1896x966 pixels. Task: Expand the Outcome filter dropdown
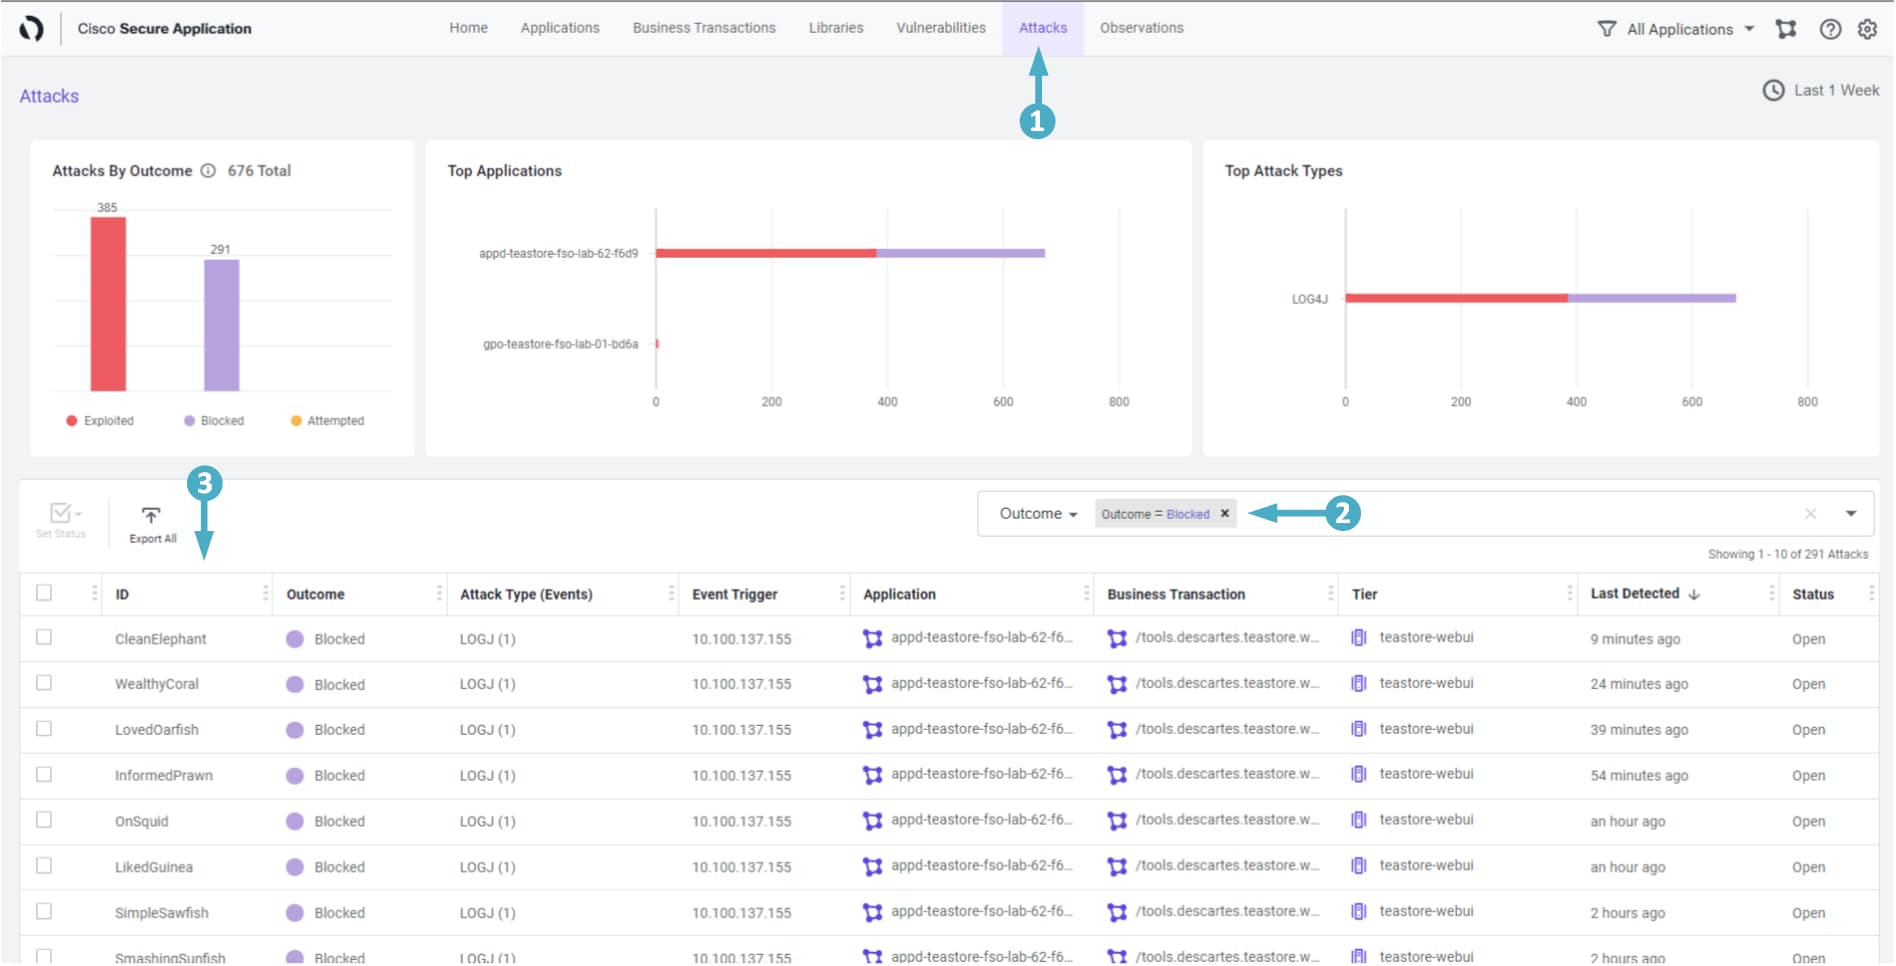click(x=1038, y=514)
